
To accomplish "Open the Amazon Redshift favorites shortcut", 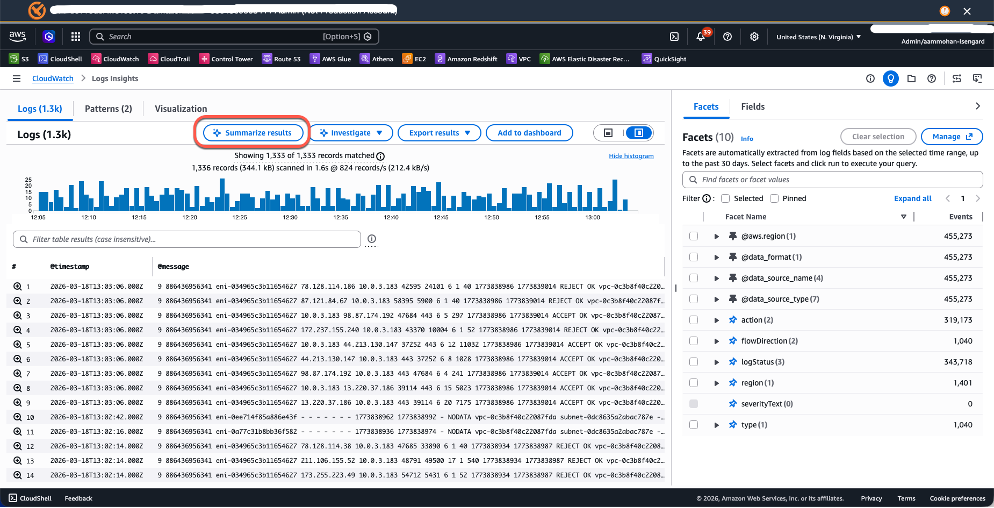I will pos(467,59).
